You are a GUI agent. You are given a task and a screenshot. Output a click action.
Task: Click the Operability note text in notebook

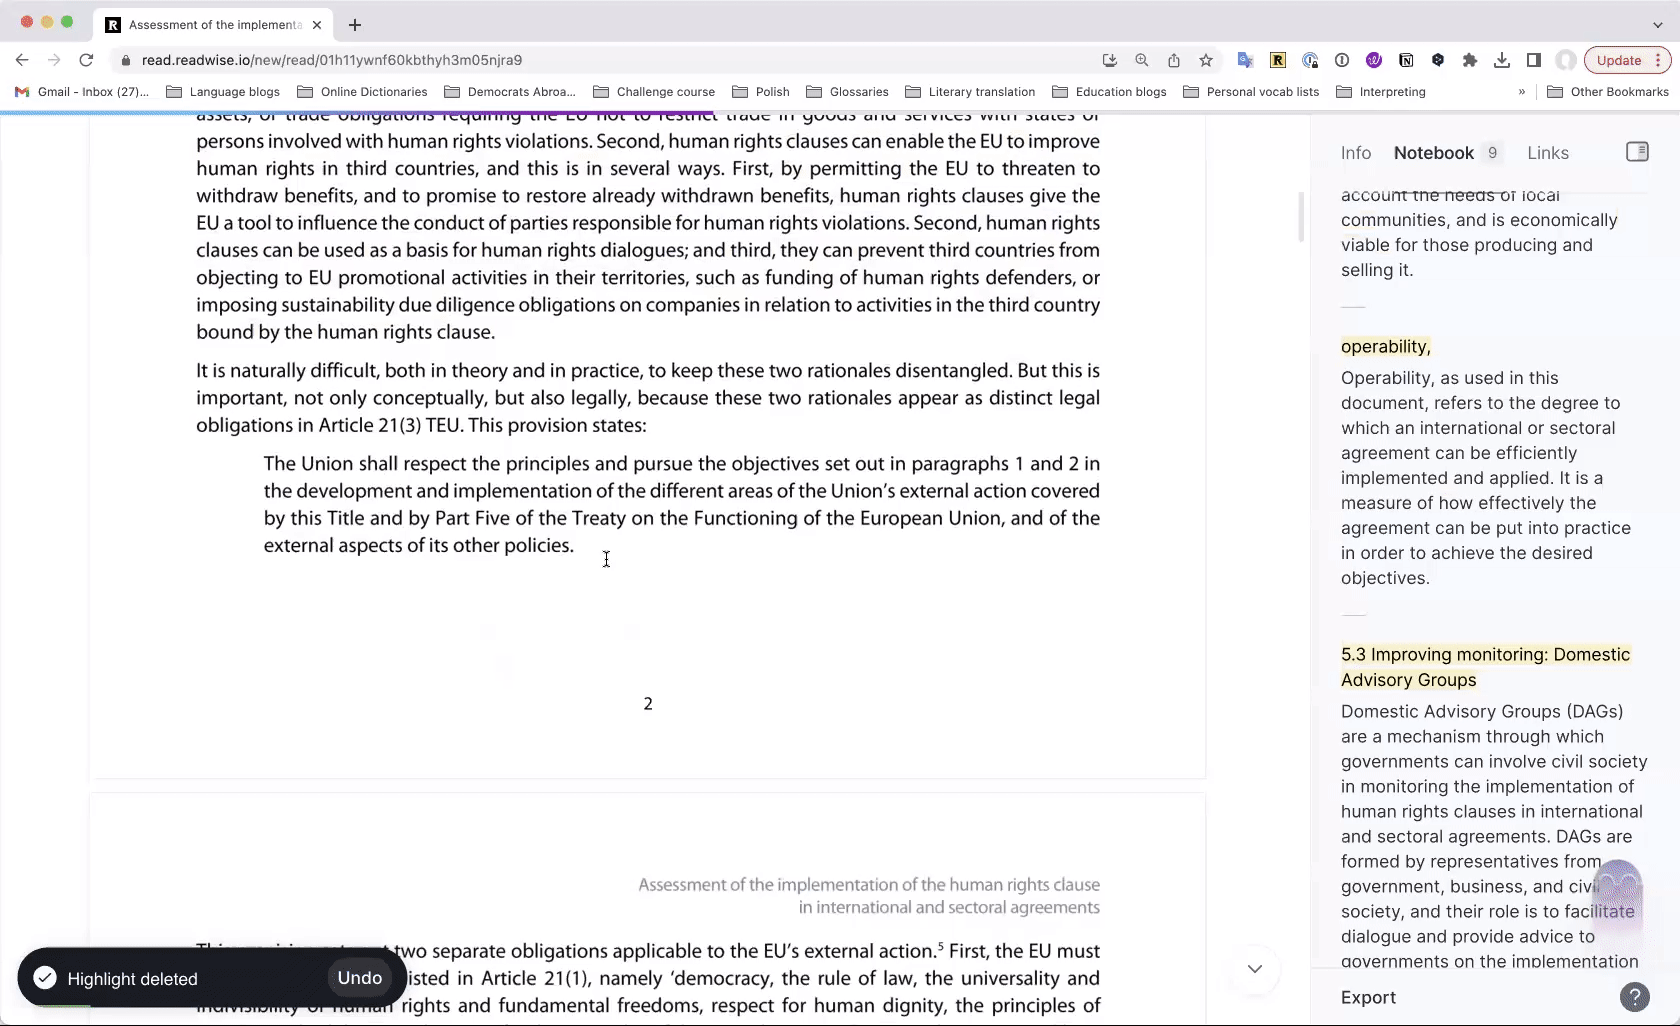point(1486,478)
